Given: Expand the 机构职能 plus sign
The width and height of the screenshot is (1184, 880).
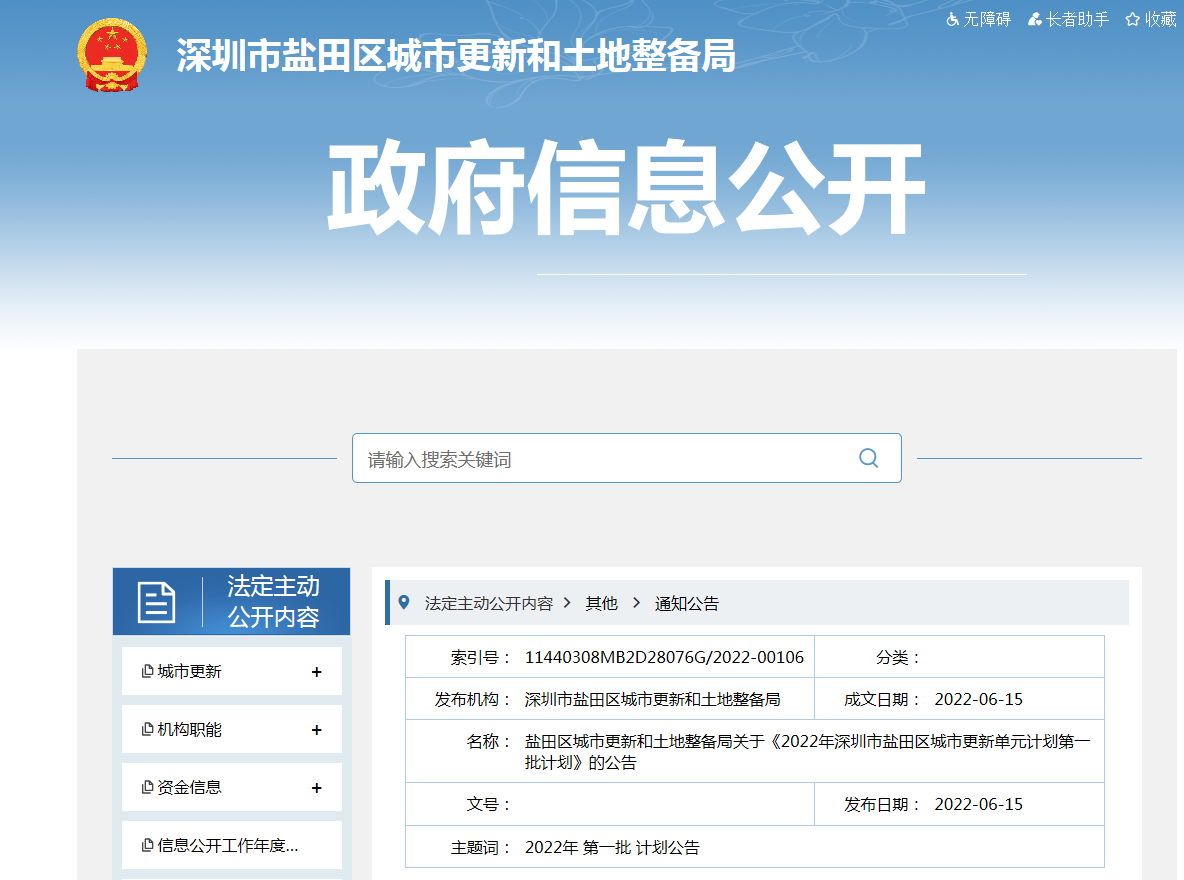Looking at the screenshot, I should point(316,730).
